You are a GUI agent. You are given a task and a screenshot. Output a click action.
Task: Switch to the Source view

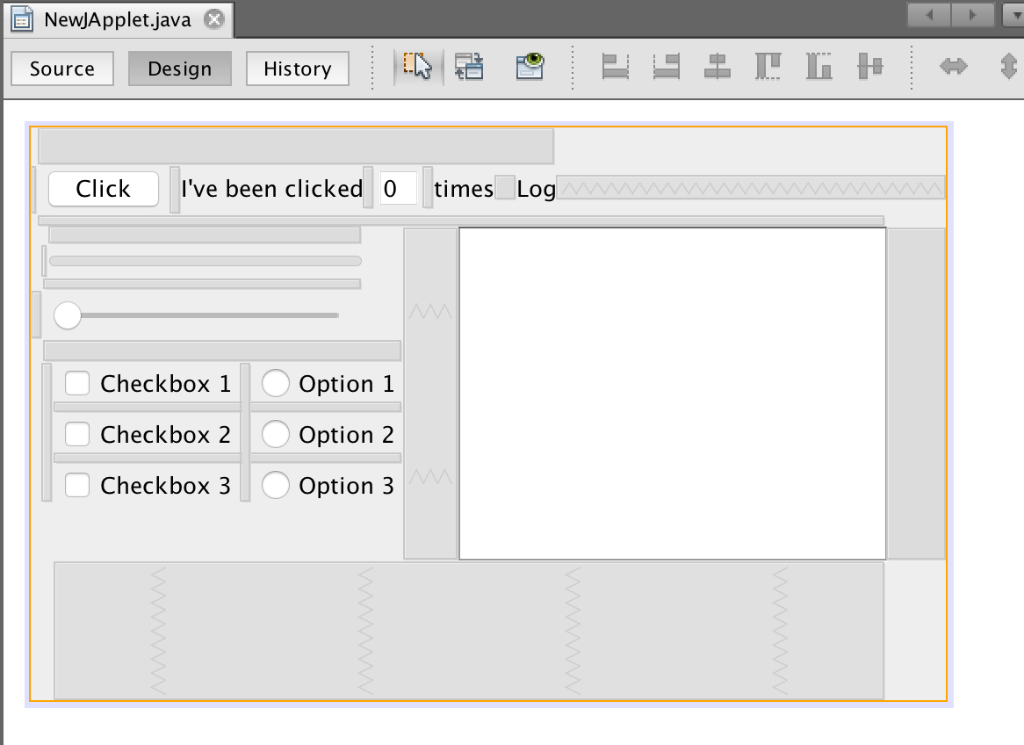(61, 69)
